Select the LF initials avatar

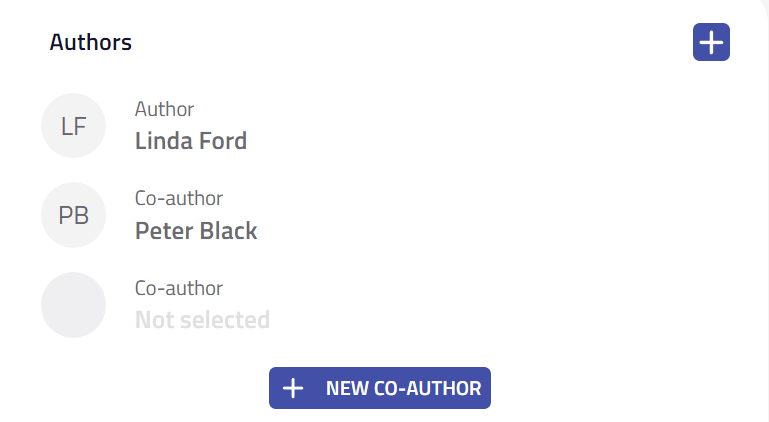click(73, 126)
